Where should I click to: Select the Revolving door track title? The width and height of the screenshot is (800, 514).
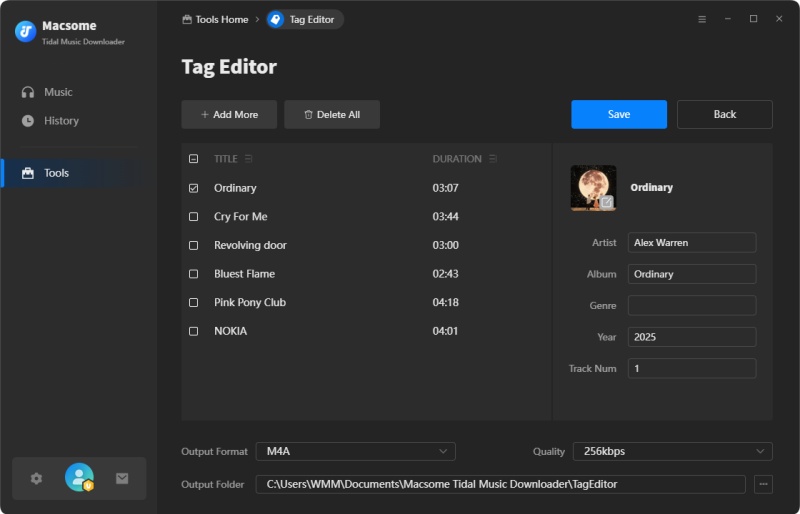pyautogui.click(x=250, y=245)
